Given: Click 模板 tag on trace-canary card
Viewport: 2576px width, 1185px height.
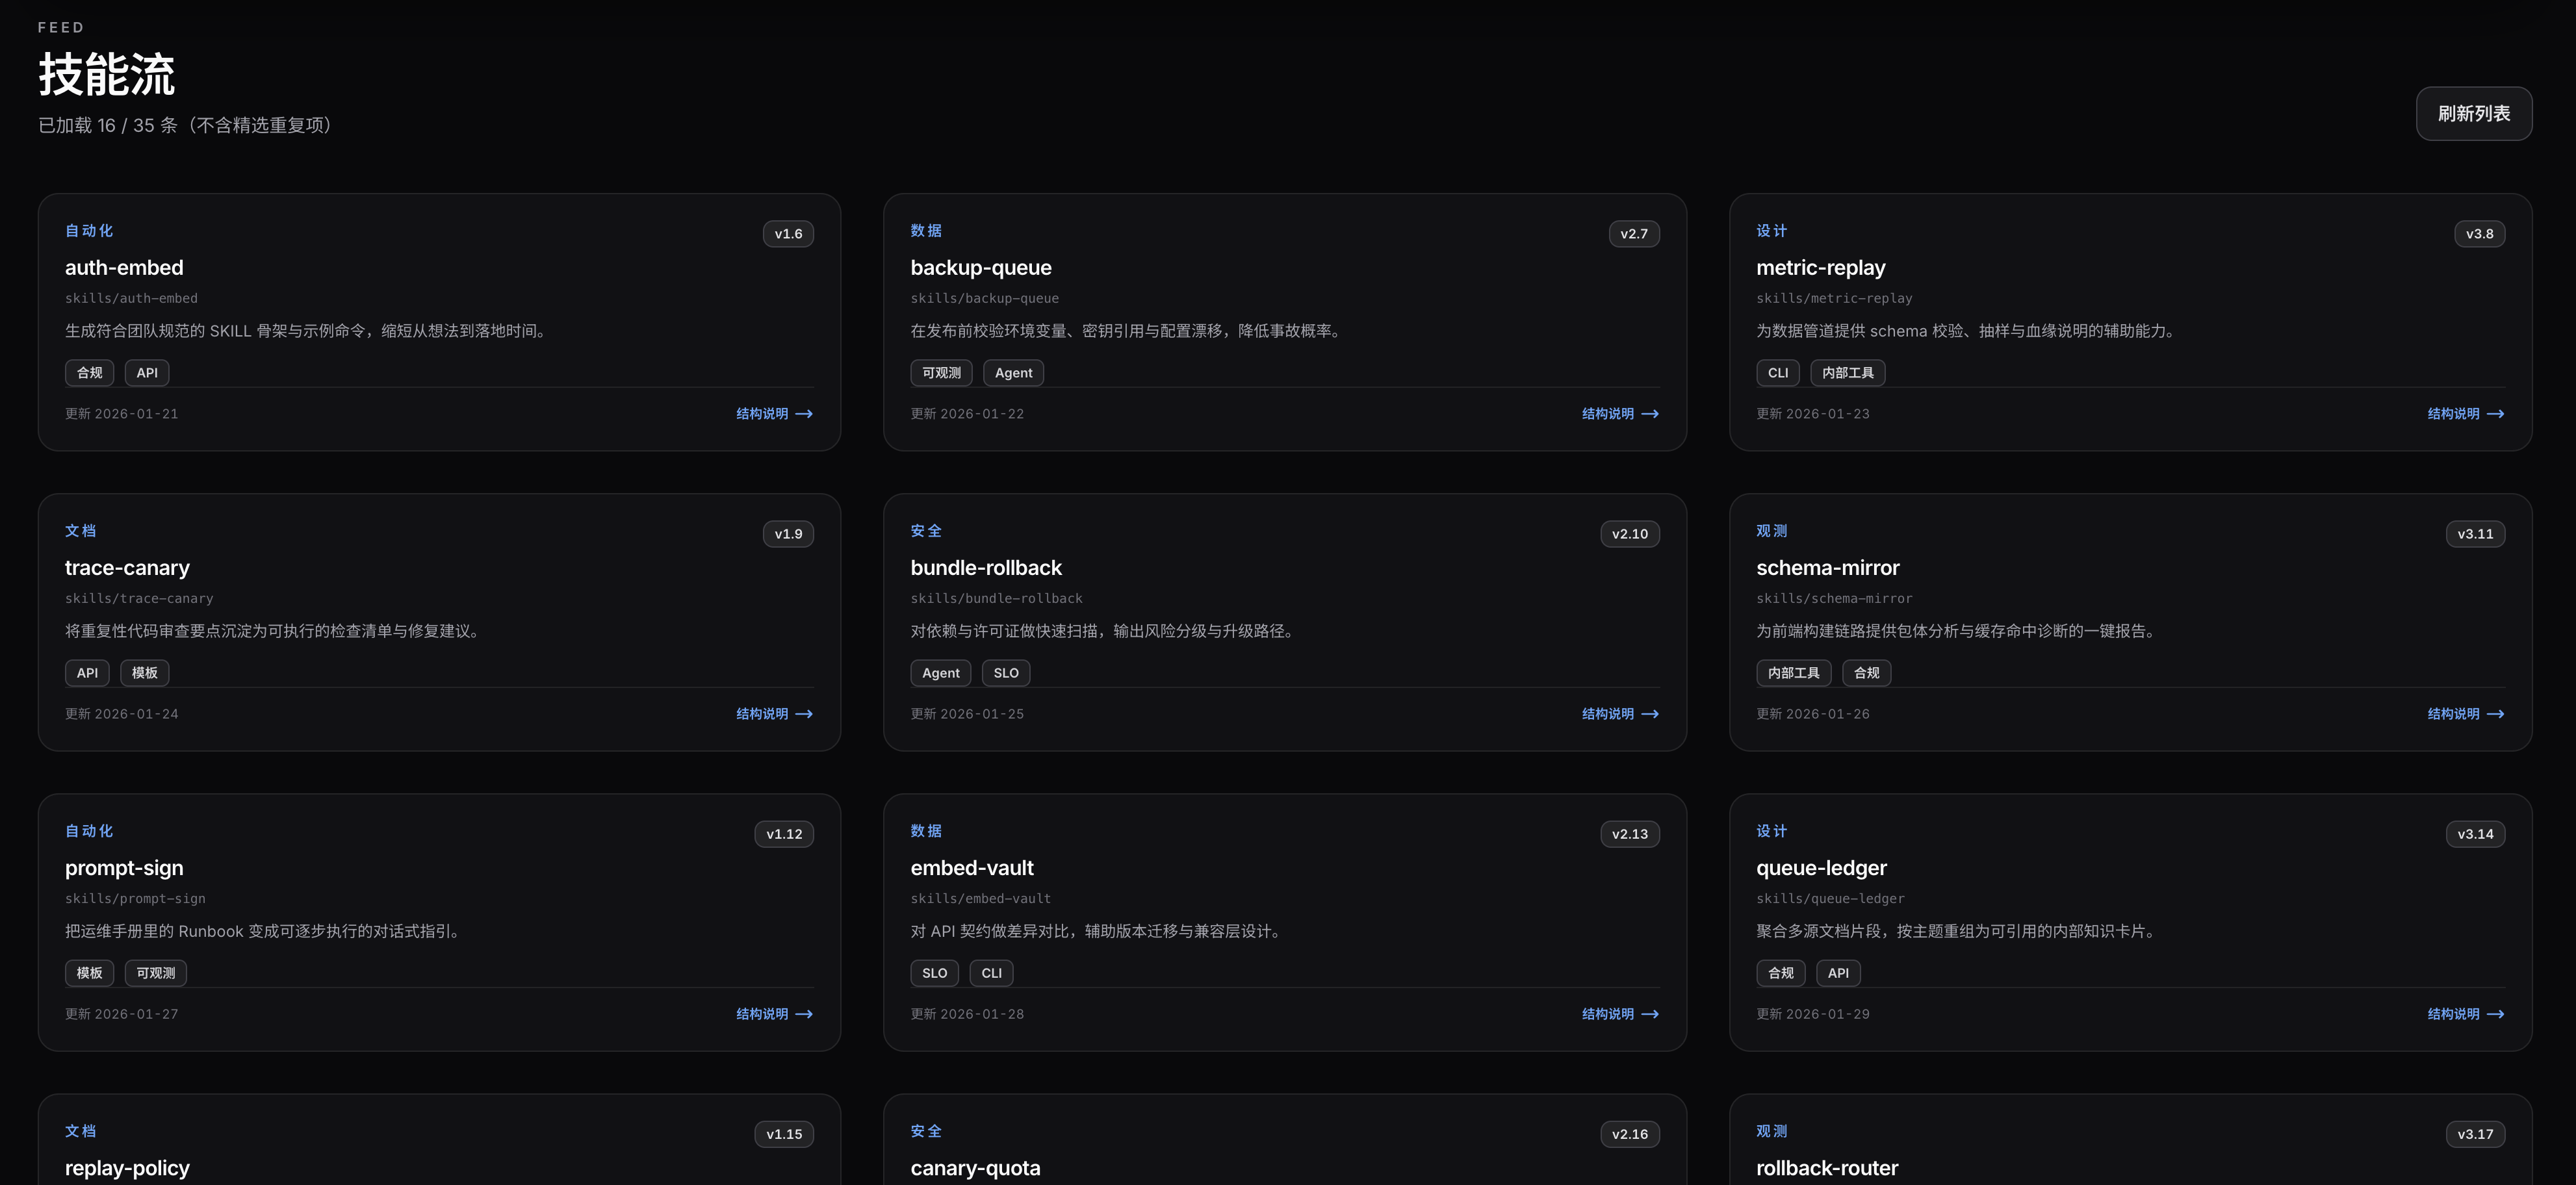Looking at the screenshot, I should [x=145, y=673].
